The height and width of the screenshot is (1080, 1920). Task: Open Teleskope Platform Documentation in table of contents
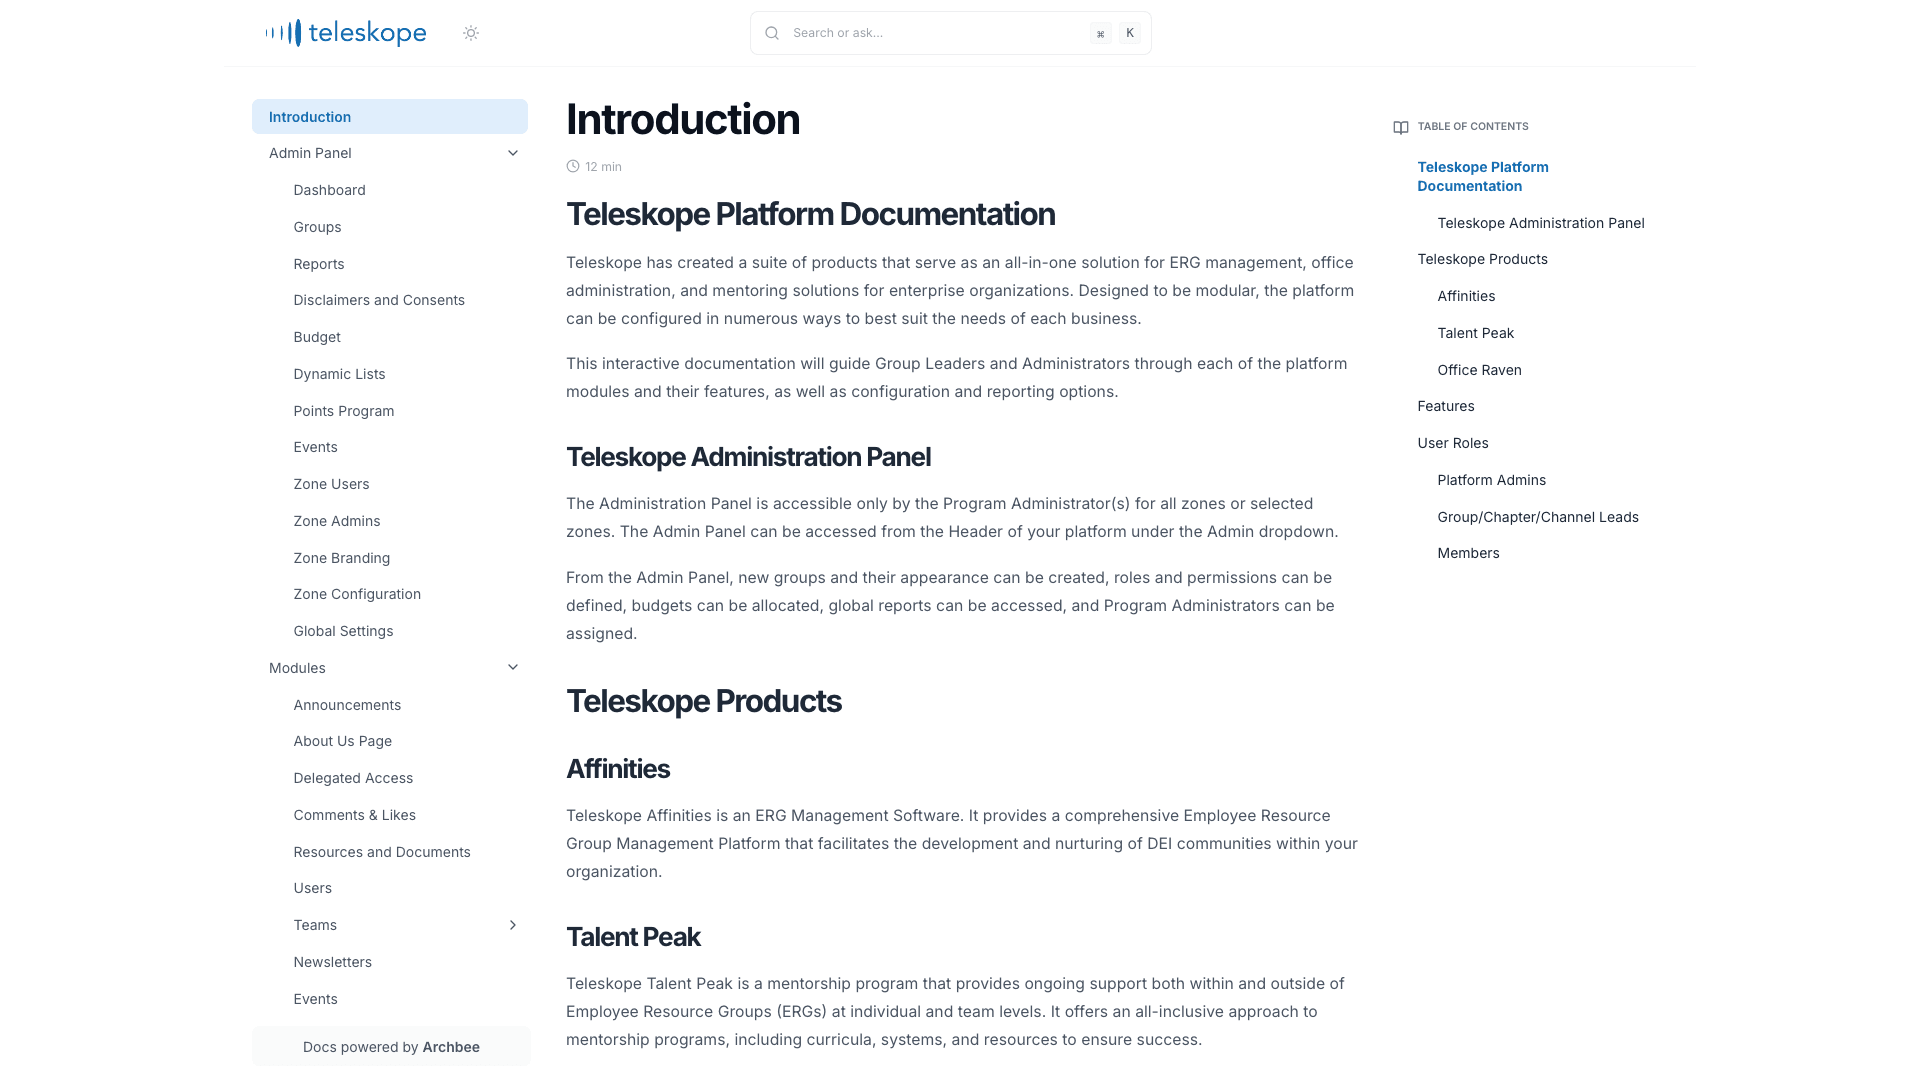[1483, 176]
